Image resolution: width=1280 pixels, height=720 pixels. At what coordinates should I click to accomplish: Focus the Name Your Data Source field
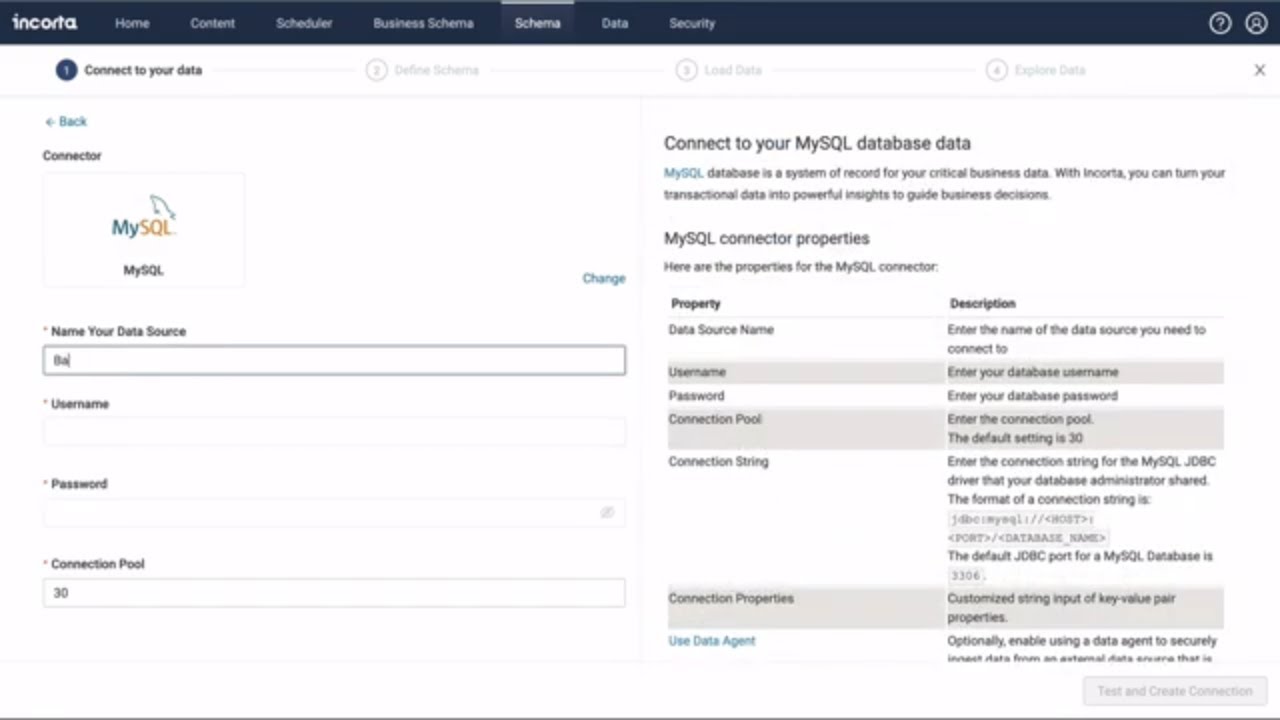tap(334, 360)
